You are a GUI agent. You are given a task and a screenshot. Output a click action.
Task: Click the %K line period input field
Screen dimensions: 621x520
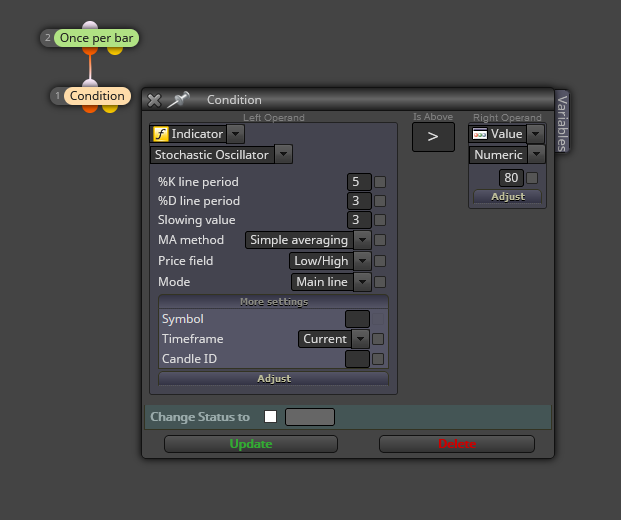click(359, 182)
